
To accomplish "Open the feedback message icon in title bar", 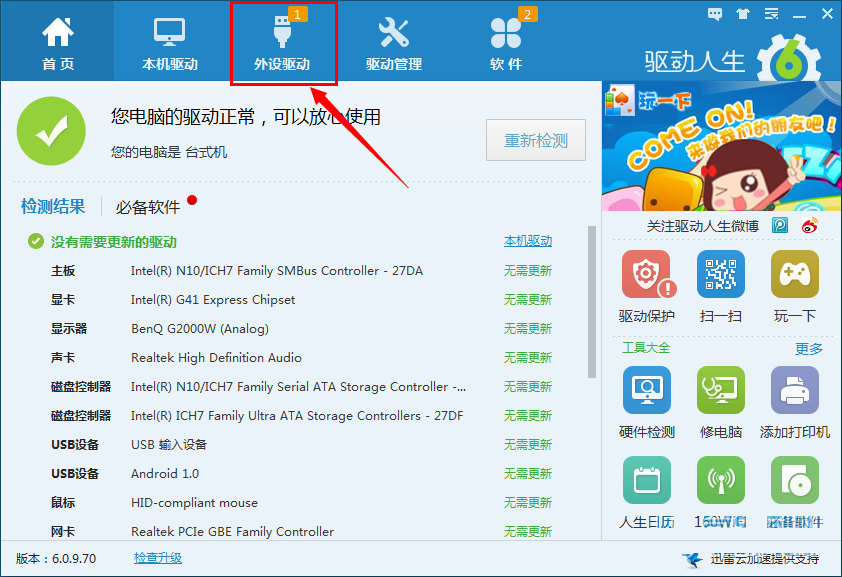I will pos(715,14).
